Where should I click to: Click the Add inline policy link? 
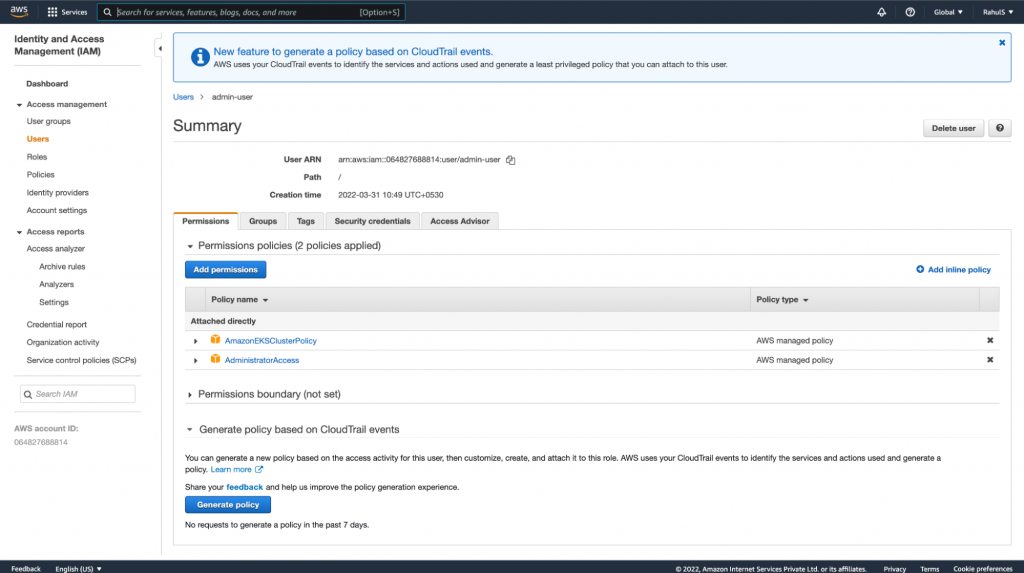click(x=959, y=269)
